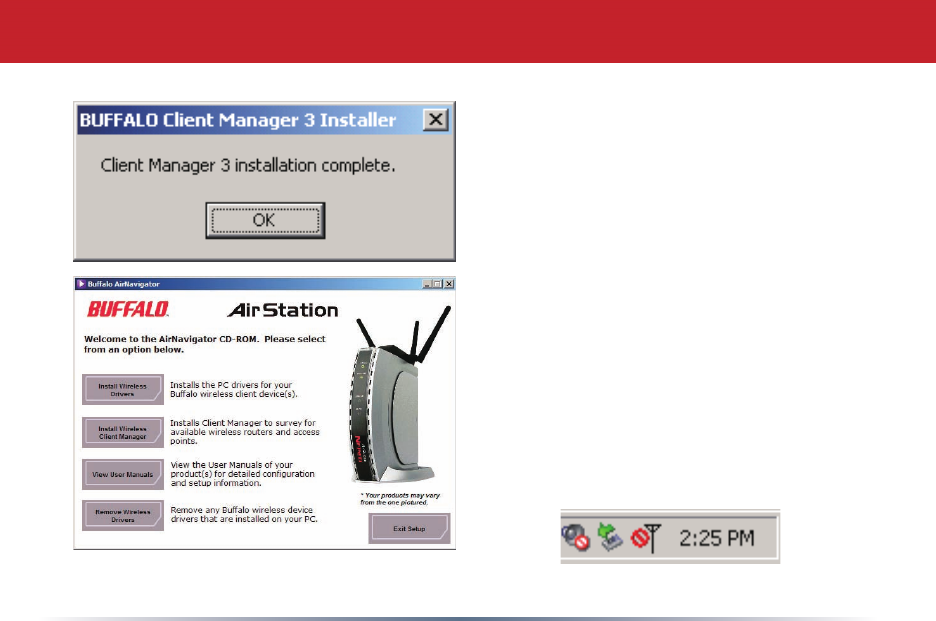Maximize the Buffalo AirNavigator window
936x621 pixels.
coord(438,284)
